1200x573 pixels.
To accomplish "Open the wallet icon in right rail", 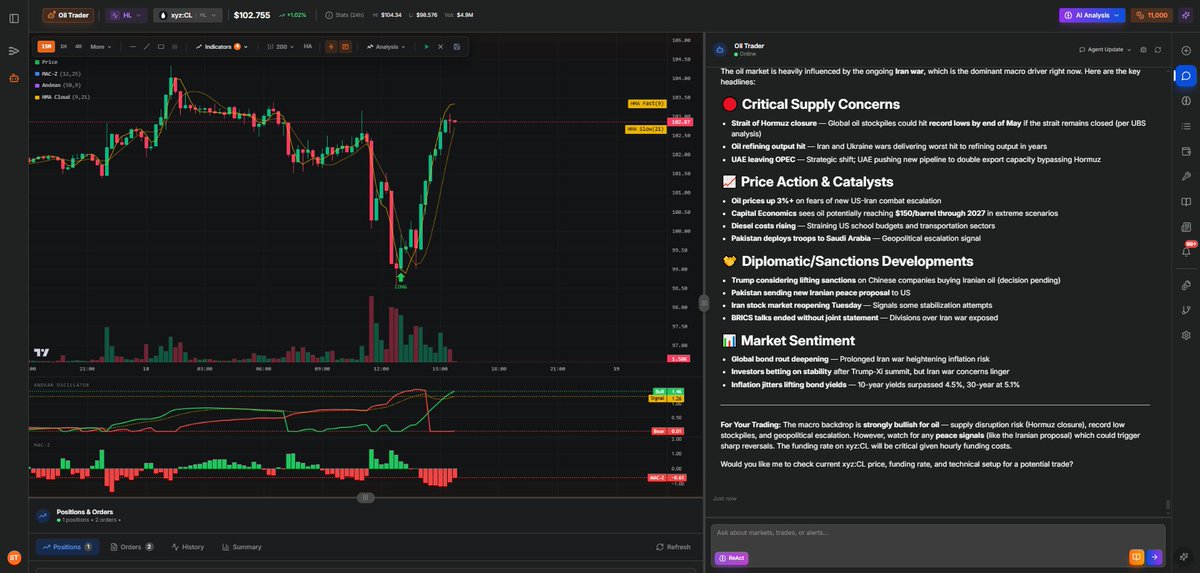I will click(1185, 151).
